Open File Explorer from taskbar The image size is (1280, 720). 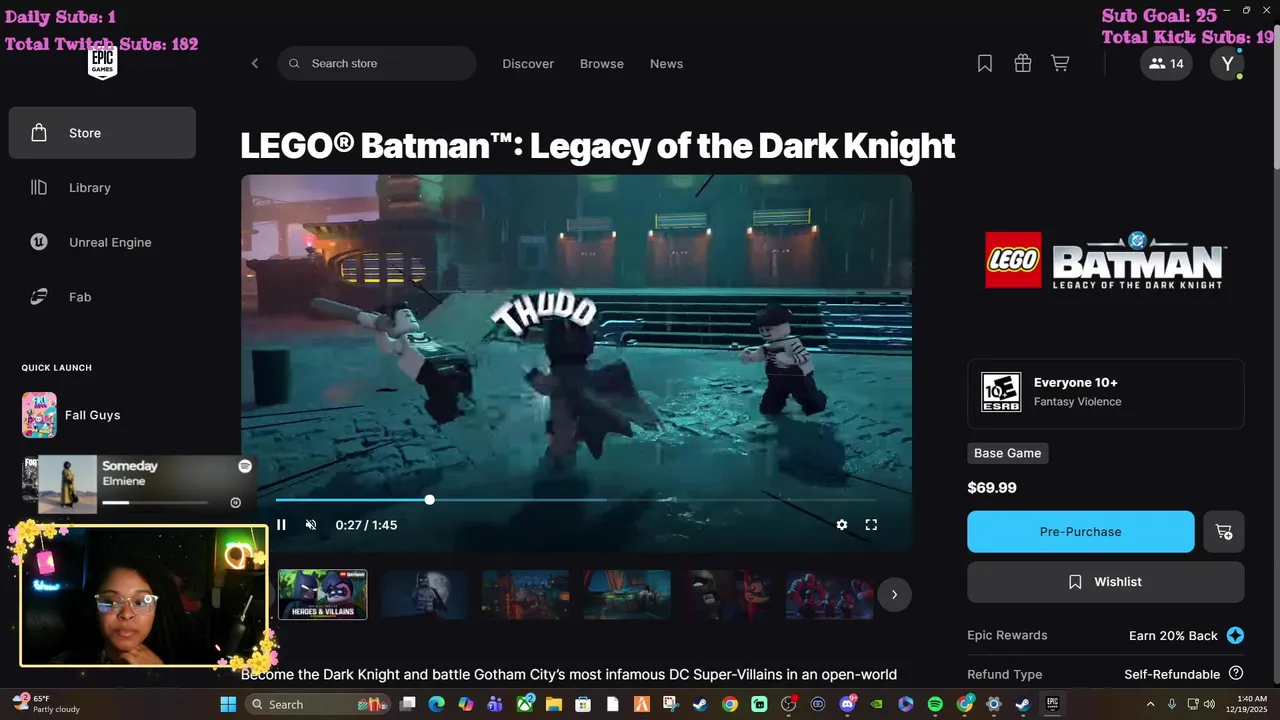[554, 704]
